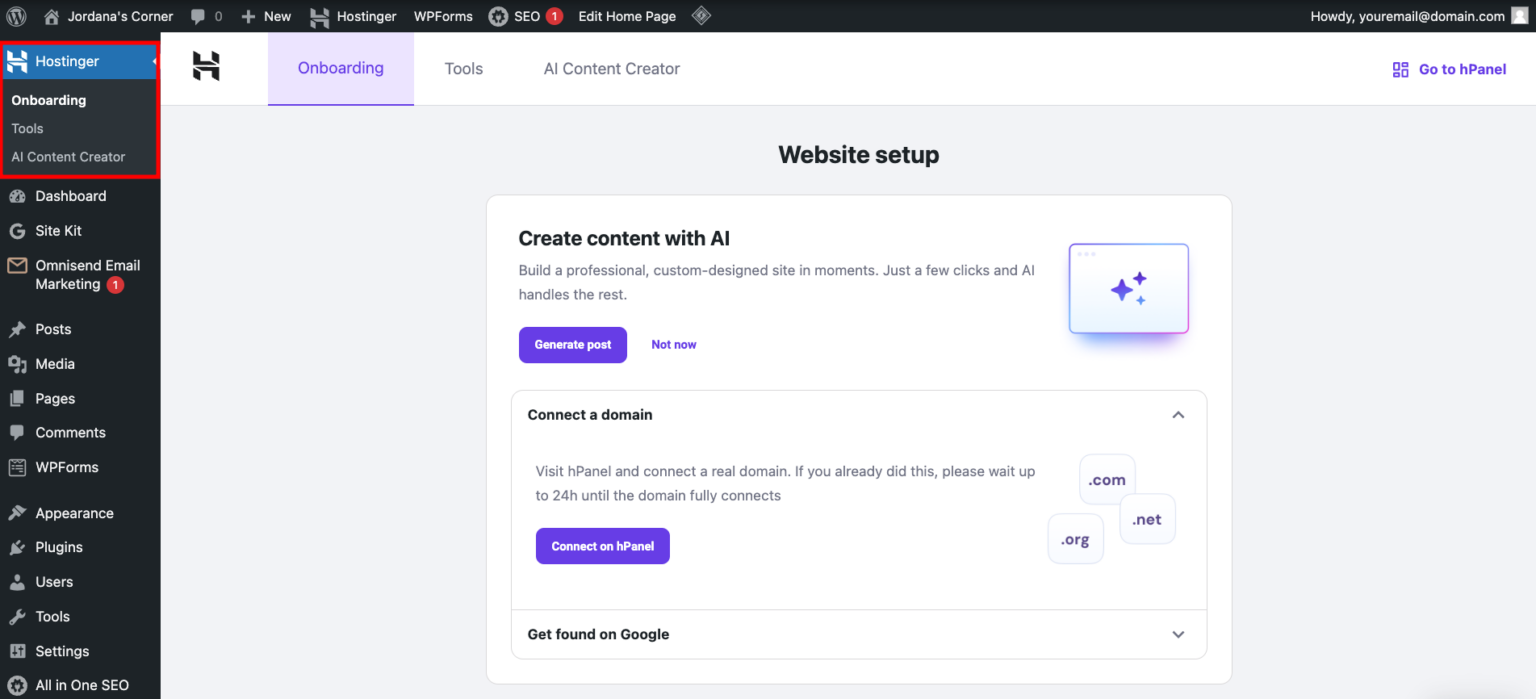Click the Generate post button
This screenshot has height=699, width=1536.
coord(573,344)
